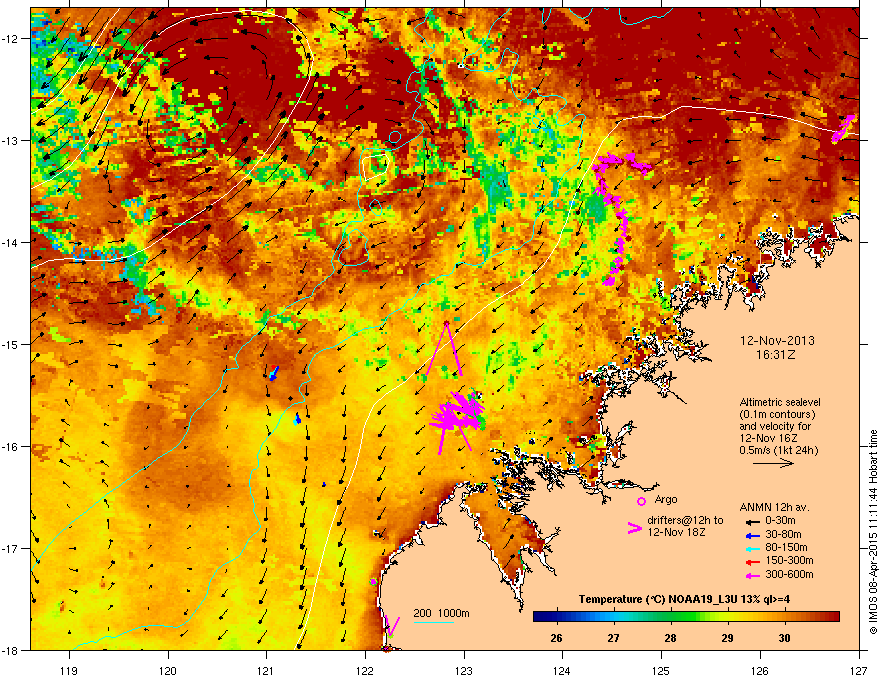Click the '-18' latitude axis label
This screenshot has width=880, height=680.
click(x=10, y=650)
